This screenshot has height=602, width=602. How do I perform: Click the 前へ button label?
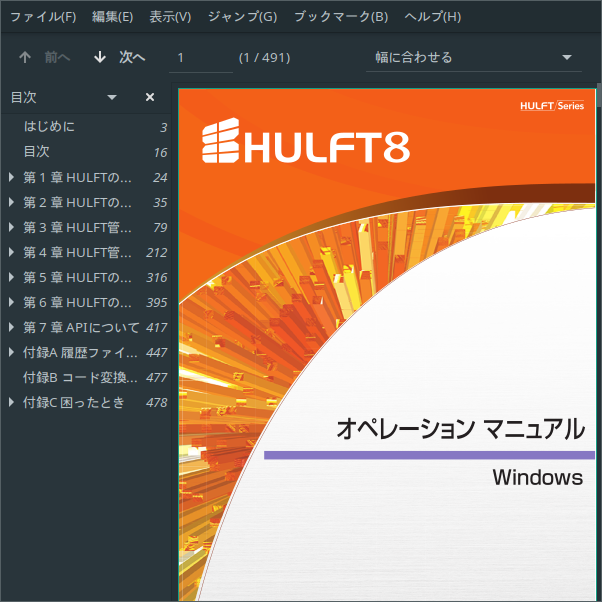coord(57,57)
